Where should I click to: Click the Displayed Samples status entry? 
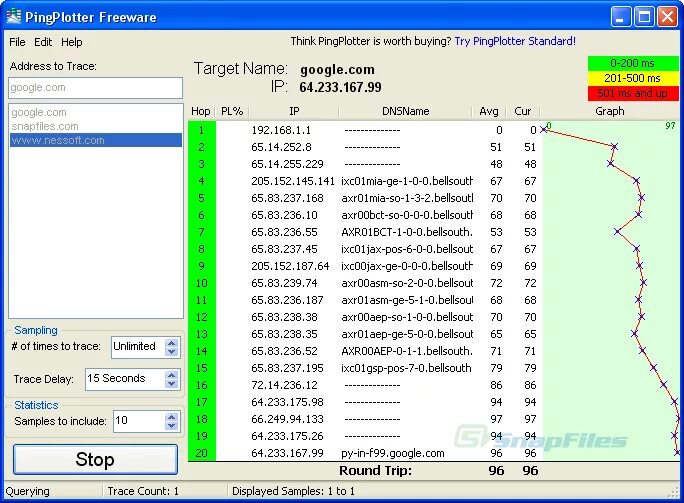(293, 491)
